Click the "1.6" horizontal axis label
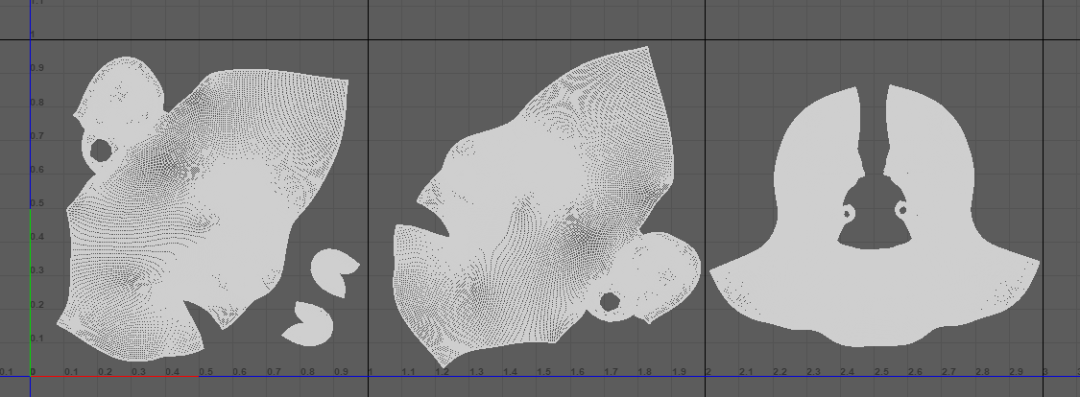The image size is (1080, 397). coord(577,372)
